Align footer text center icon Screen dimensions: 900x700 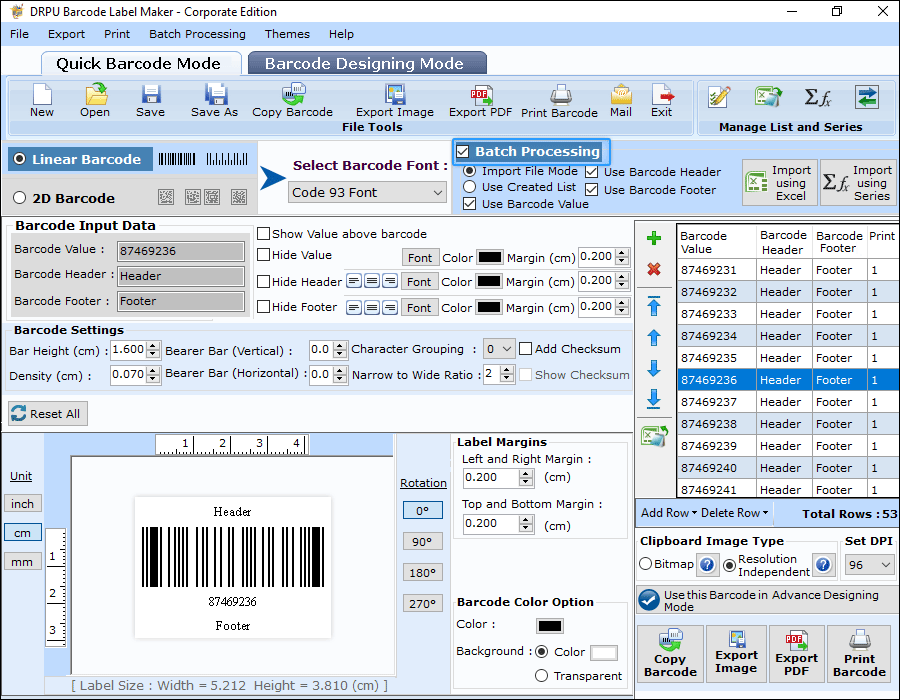pos(372,308)
